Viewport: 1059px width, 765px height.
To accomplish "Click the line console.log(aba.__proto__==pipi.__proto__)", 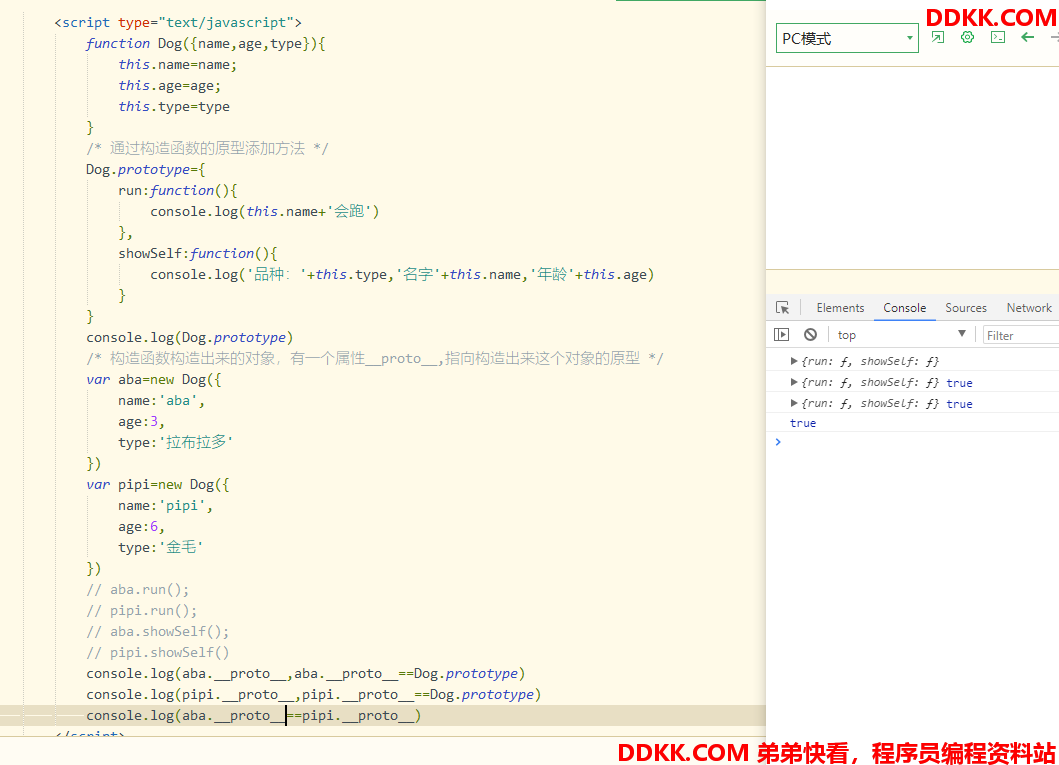I will 254,715.
